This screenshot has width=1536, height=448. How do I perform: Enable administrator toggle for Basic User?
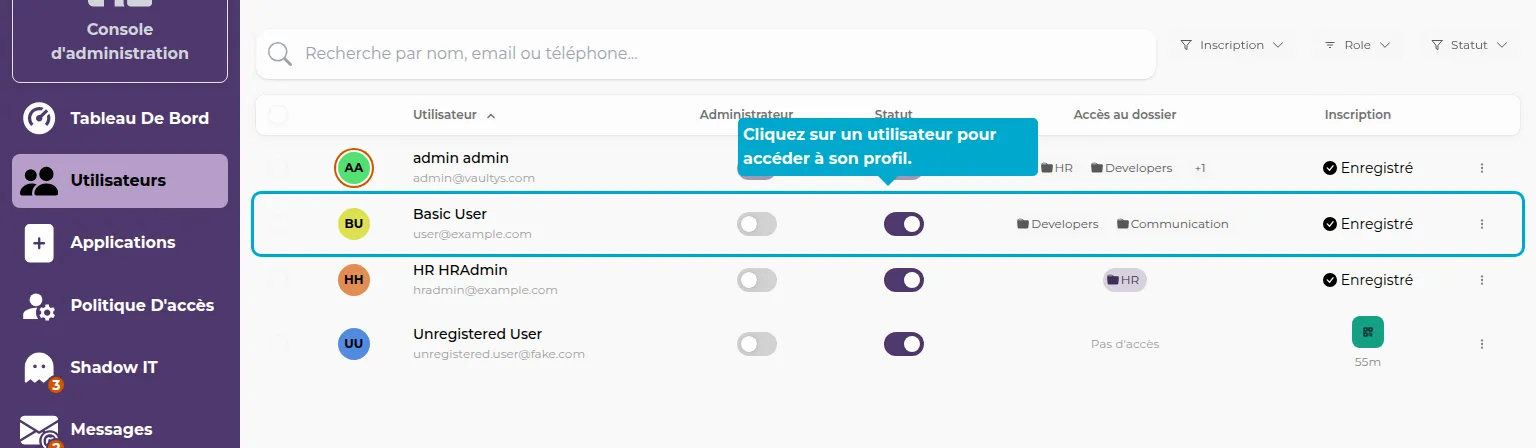point(756,224)
